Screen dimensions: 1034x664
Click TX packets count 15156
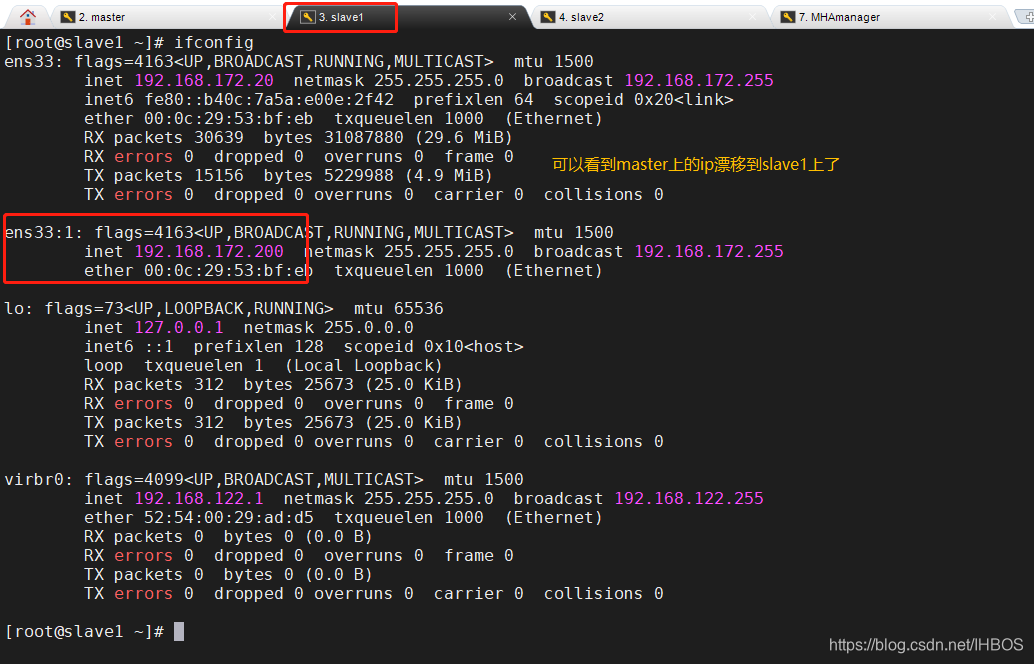click(219, 175)
